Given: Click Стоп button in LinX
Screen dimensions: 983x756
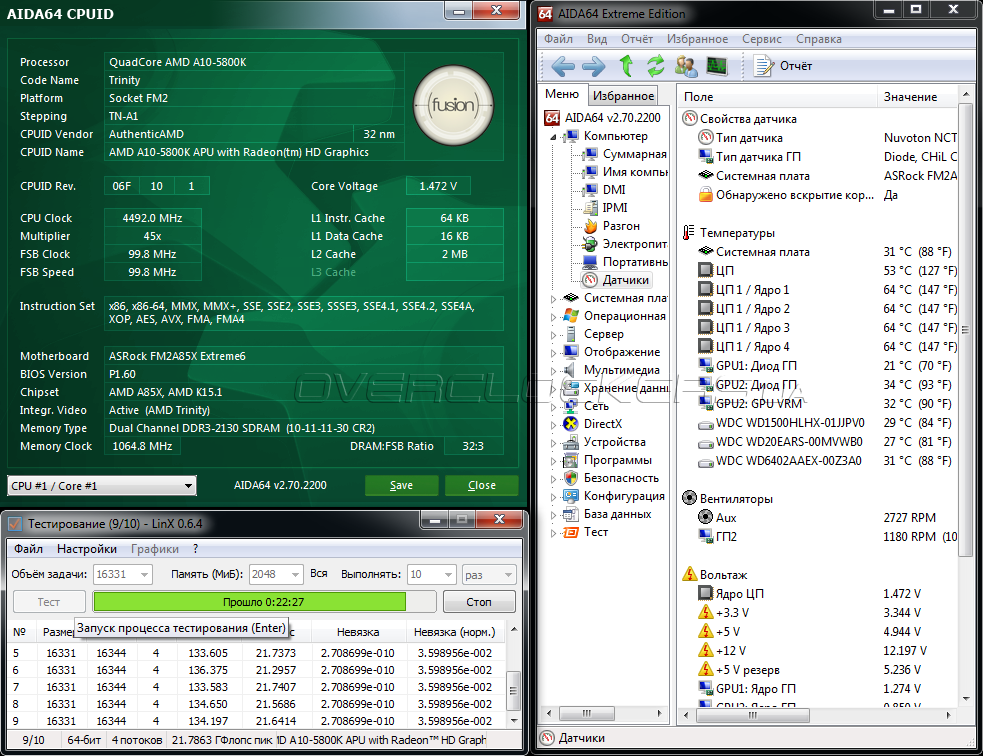Looking at the screenshot, I should coord(479,602).
